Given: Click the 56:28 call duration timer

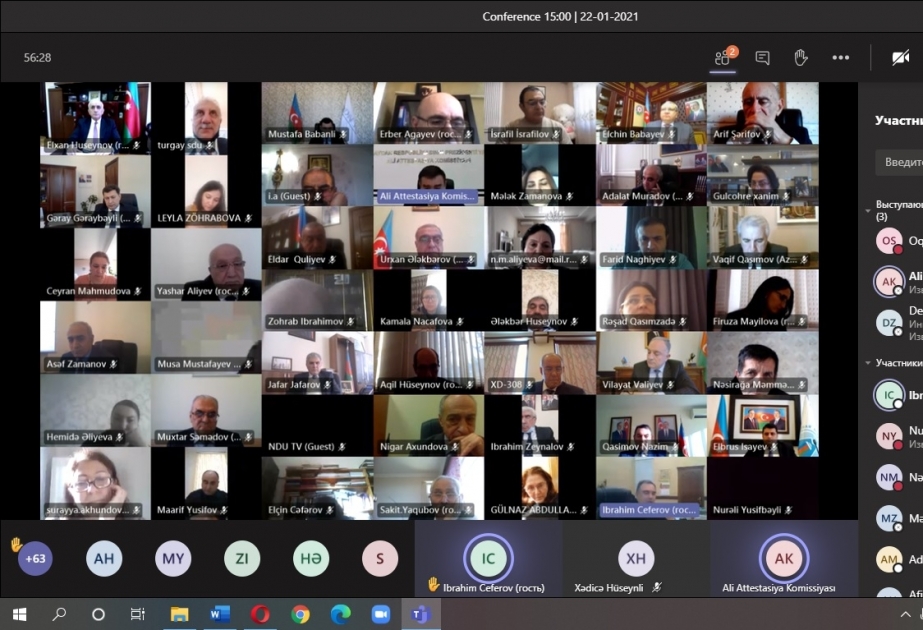Looking at the screenshot, I should click(x=37, y=58).
